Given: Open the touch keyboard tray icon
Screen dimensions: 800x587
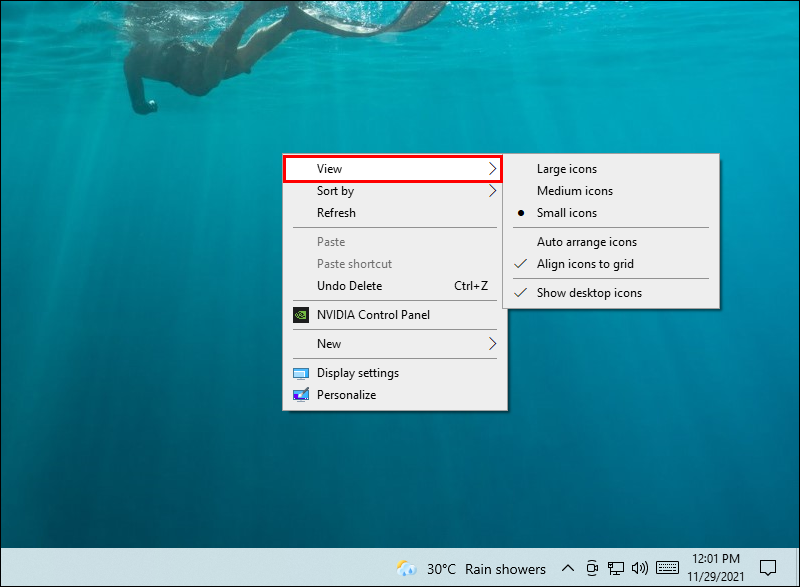Looking at the screenshot, I should click(667, 567).
